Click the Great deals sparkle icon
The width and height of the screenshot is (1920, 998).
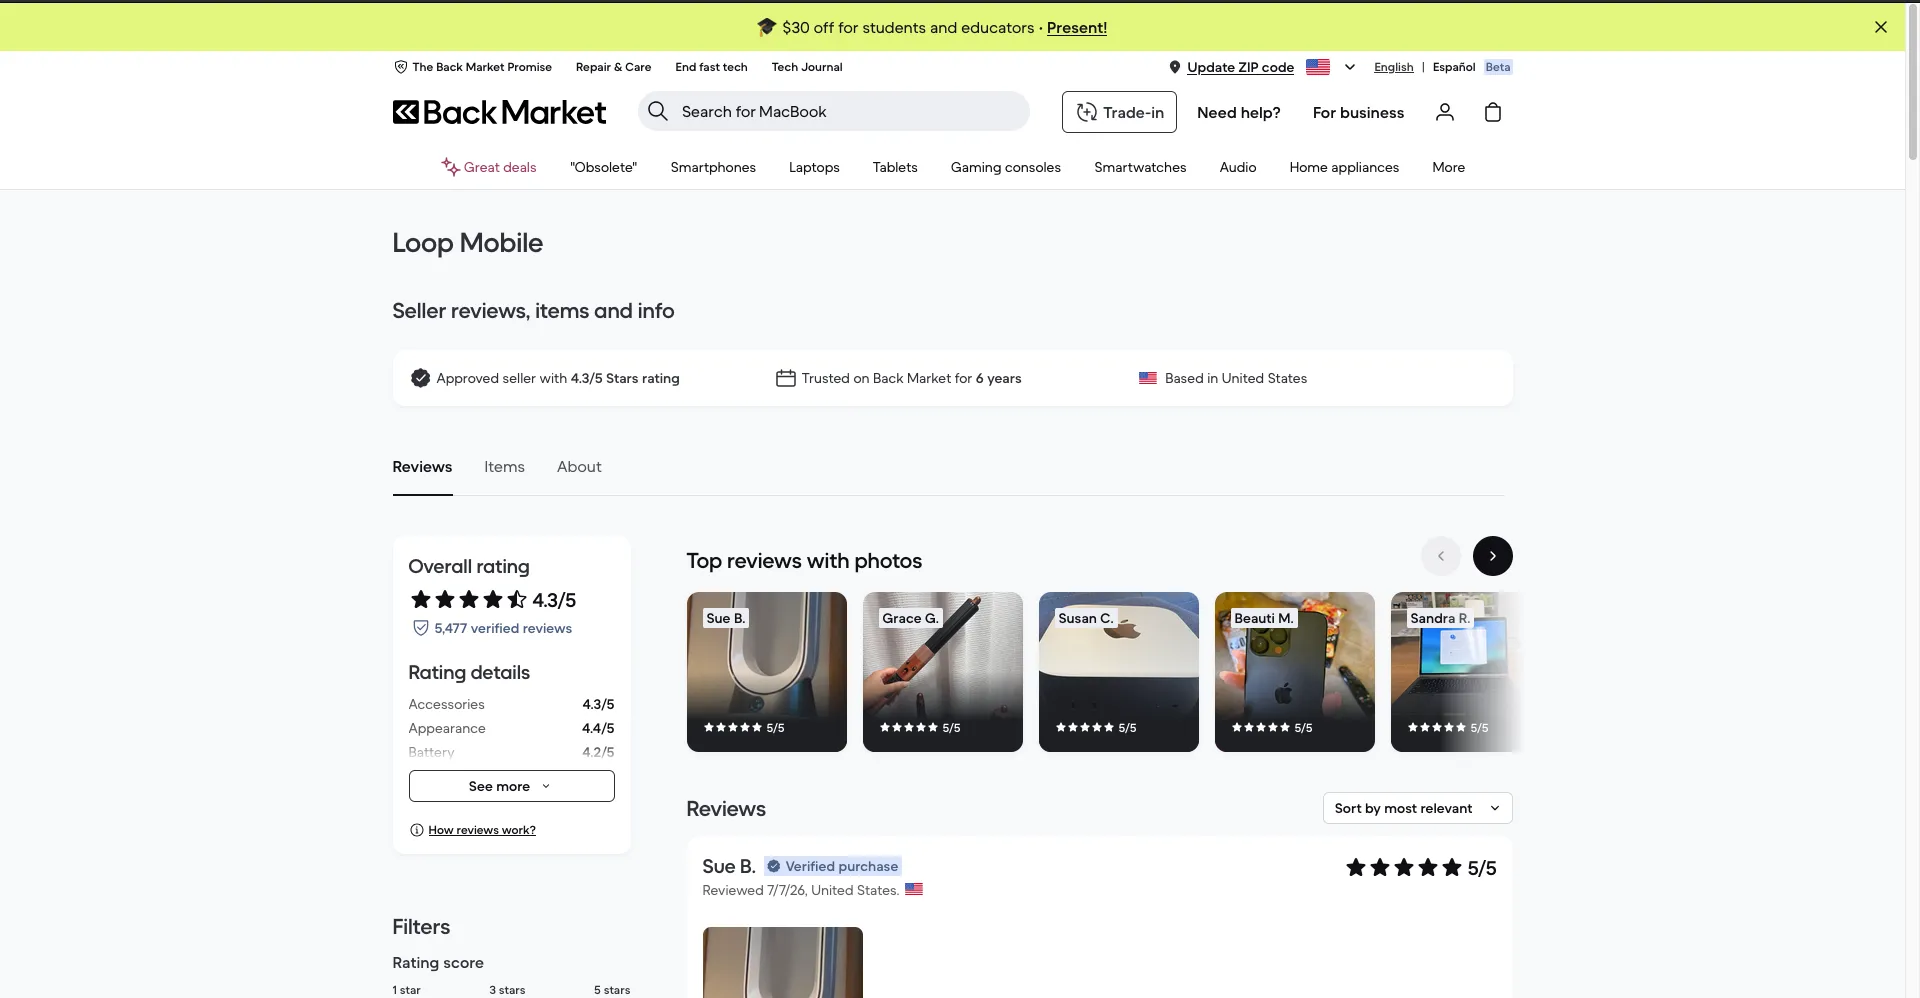coord(450,167)
